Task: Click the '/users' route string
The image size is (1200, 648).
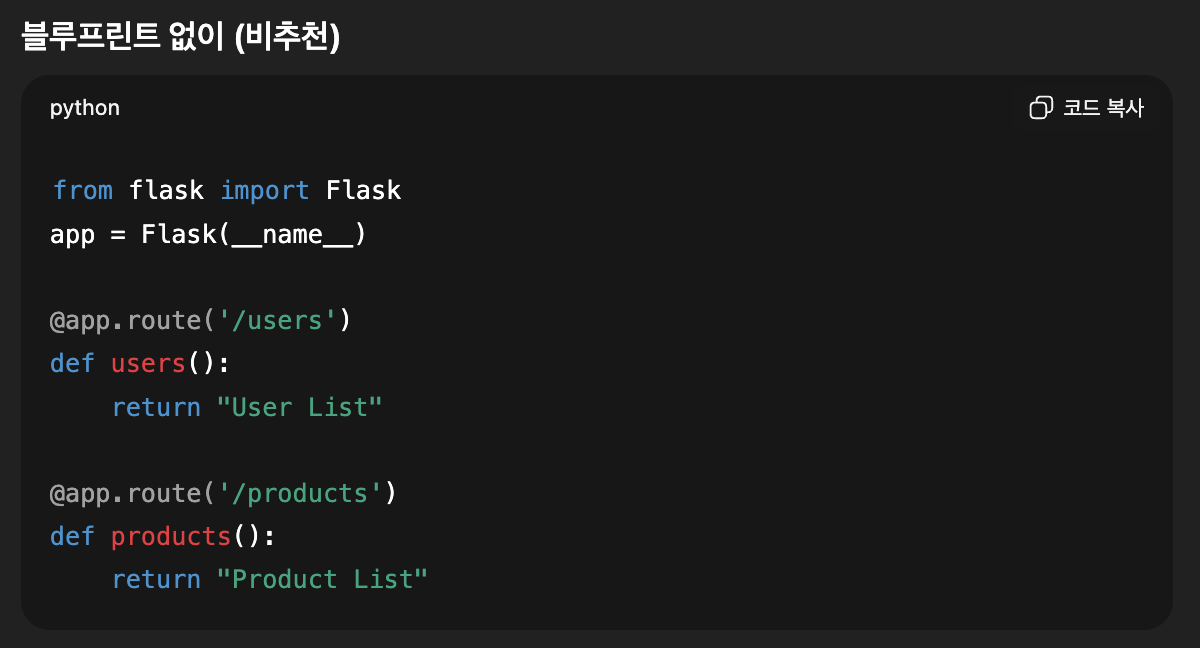Action: click(277, 320)
